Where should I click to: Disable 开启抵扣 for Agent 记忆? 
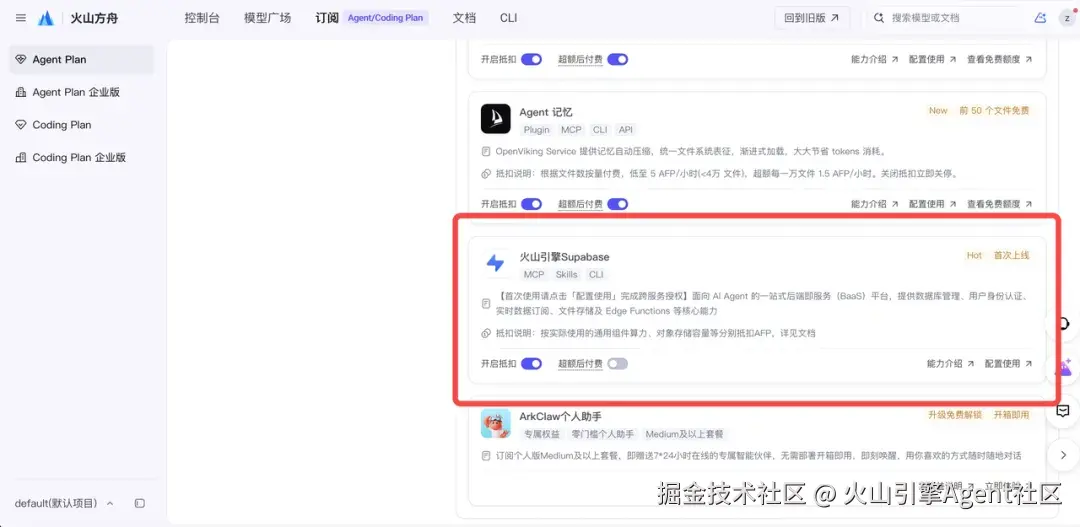coord(531,204)
